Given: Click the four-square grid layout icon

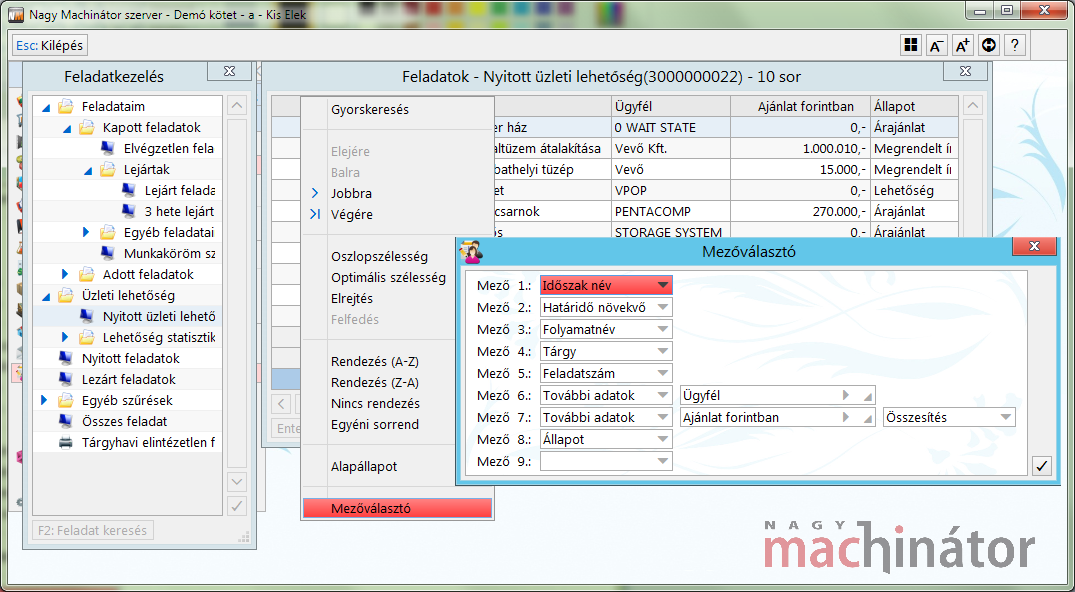Looking at the screenshot, I should point(910,45).
